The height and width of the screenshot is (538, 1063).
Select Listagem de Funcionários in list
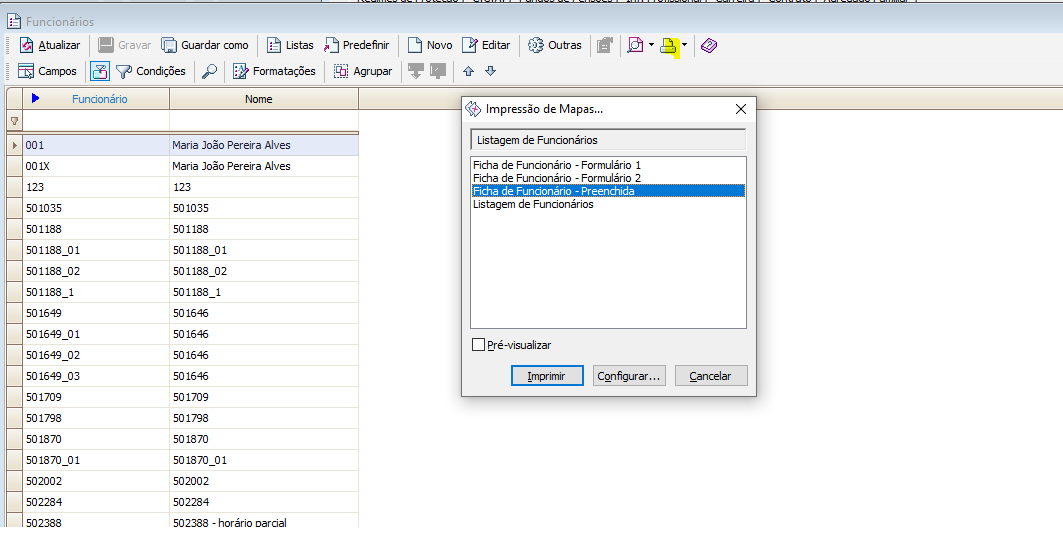click(533, 204)
